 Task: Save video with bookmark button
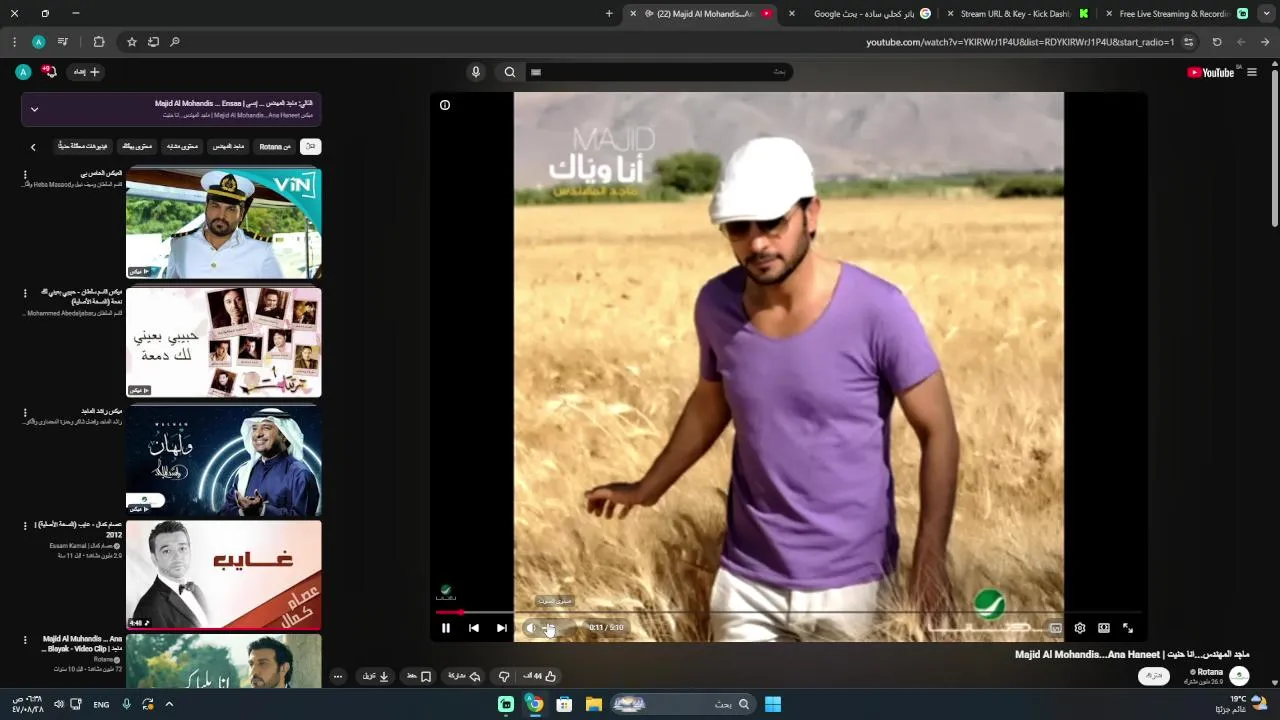(419, 676)
